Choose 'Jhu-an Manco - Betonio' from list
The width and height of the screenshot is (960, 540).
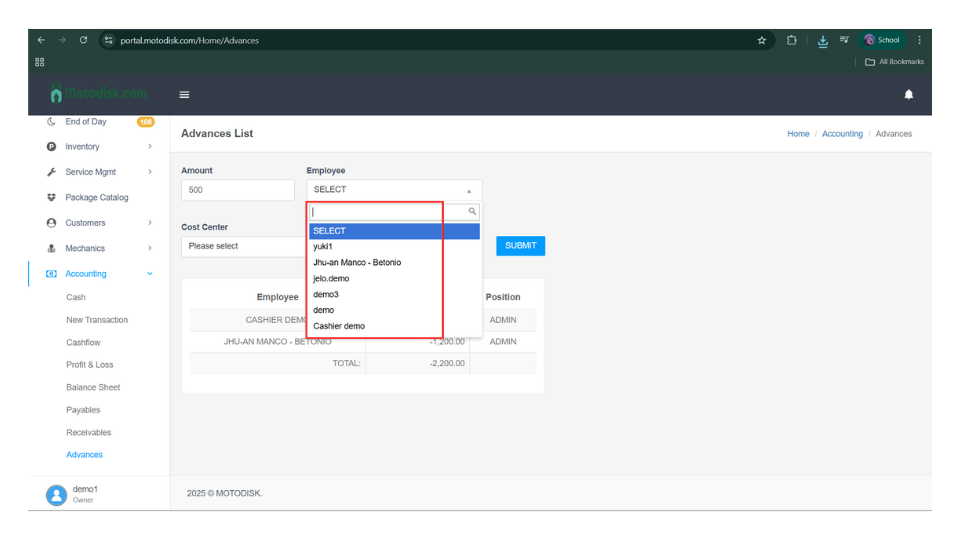point(357,263)
